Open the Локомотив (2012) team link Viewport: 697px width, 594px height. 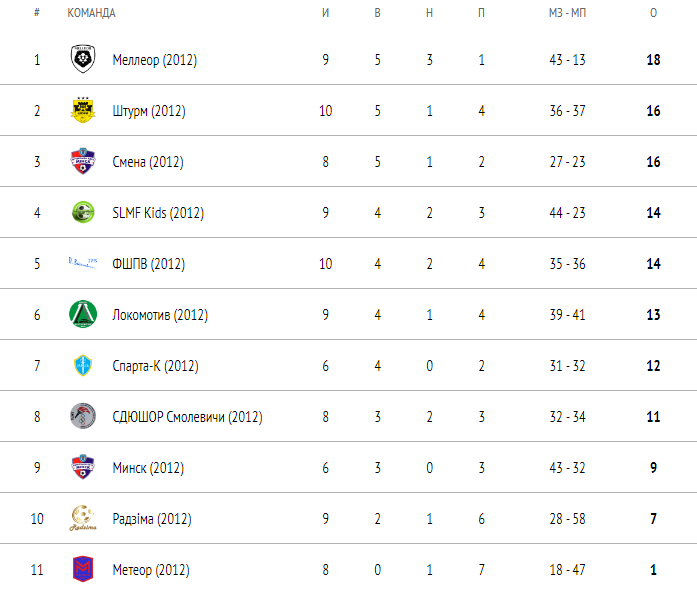[x=160, y=315]
